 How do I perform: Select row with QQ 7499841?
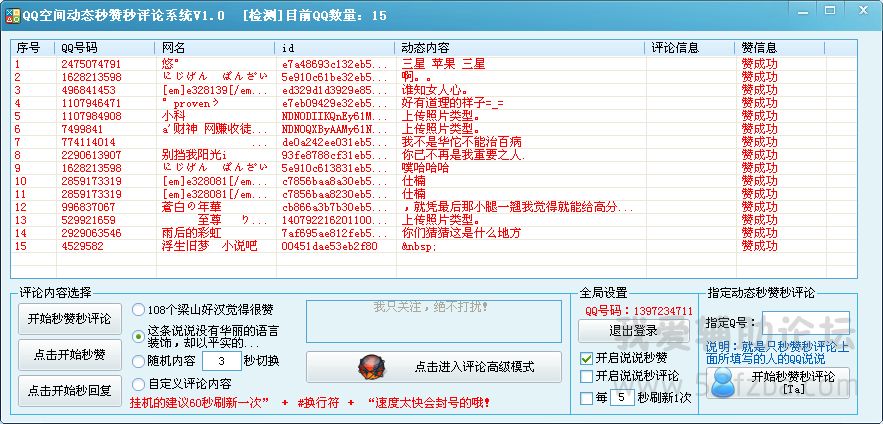(434, 129)
